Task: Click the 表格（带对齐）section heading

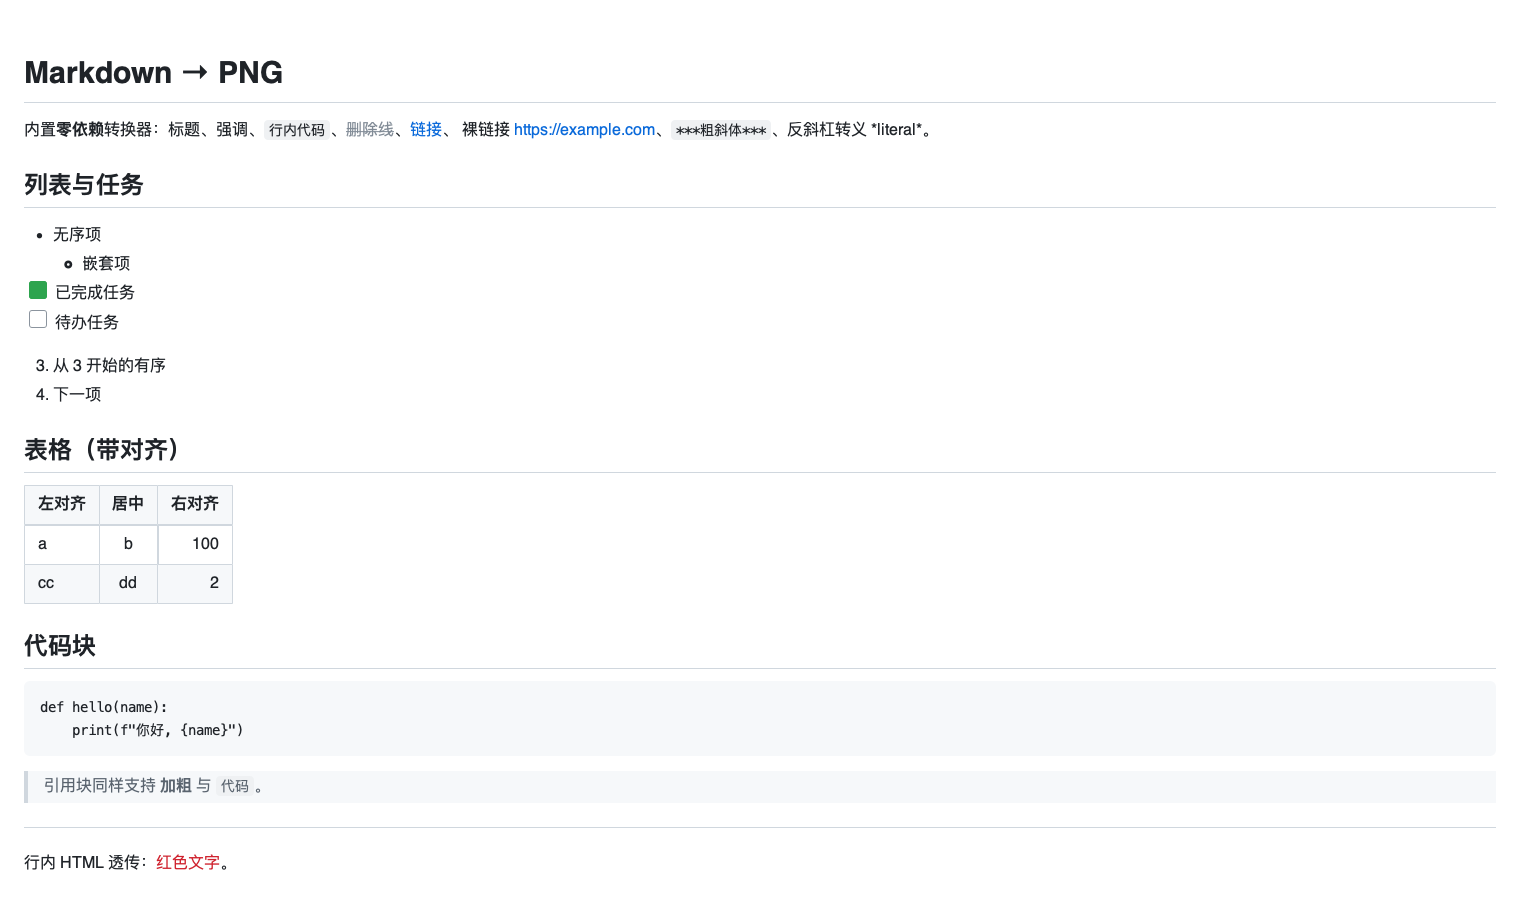Action: [102, 450]
